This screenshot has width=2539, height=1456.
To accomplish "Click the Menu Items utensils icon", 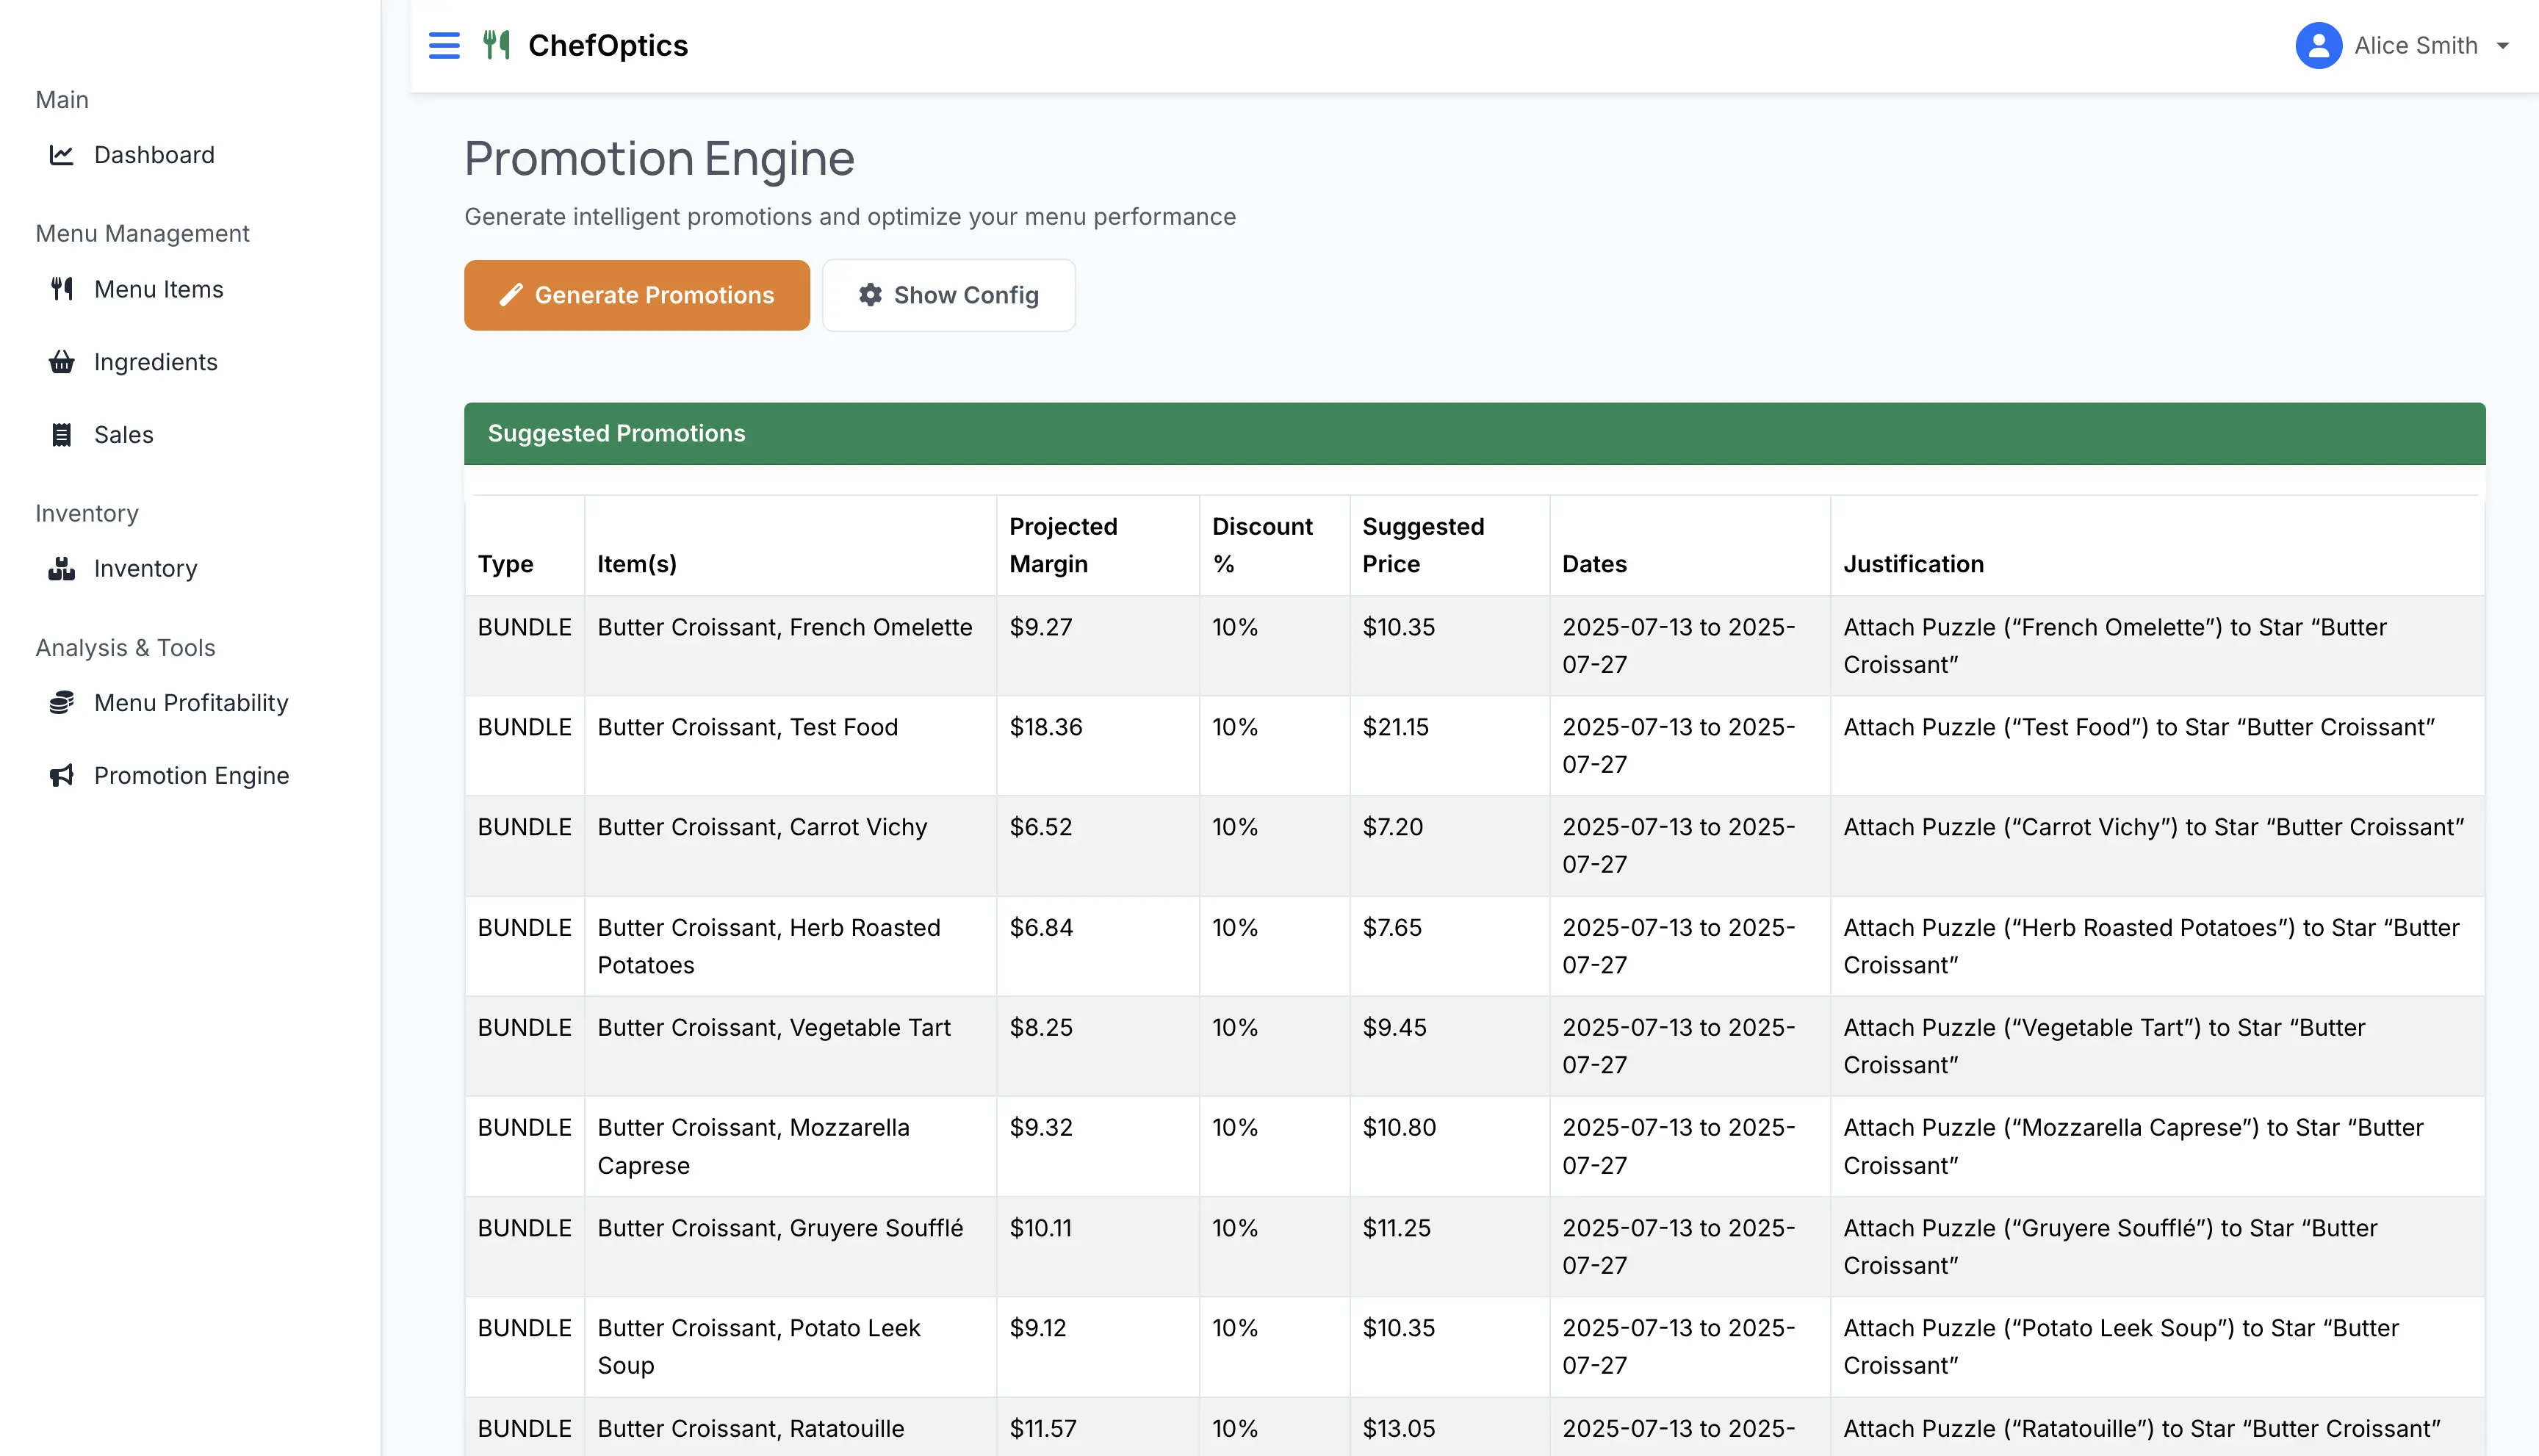I will [x=62, y=289].
